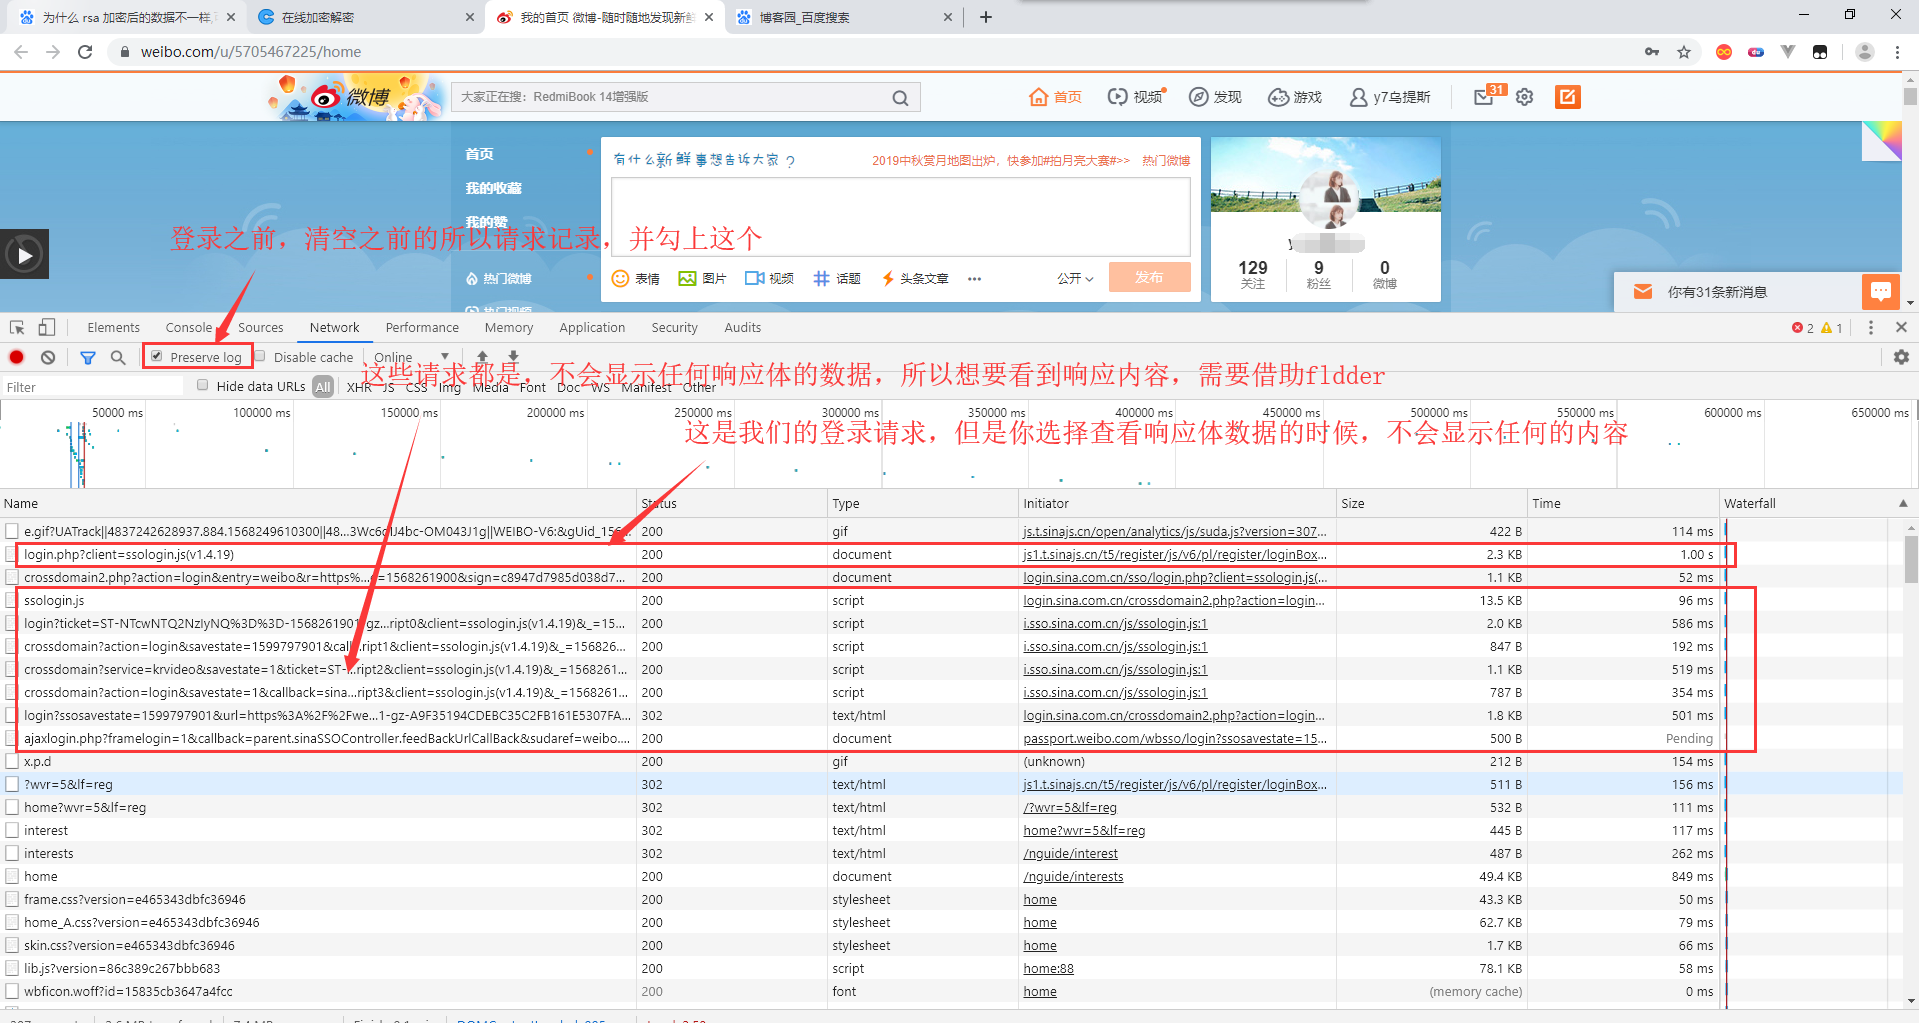Screen dimensions: 1919x1023
Task: Export HAR file with down arrow
Action: (x=513, y=356)
